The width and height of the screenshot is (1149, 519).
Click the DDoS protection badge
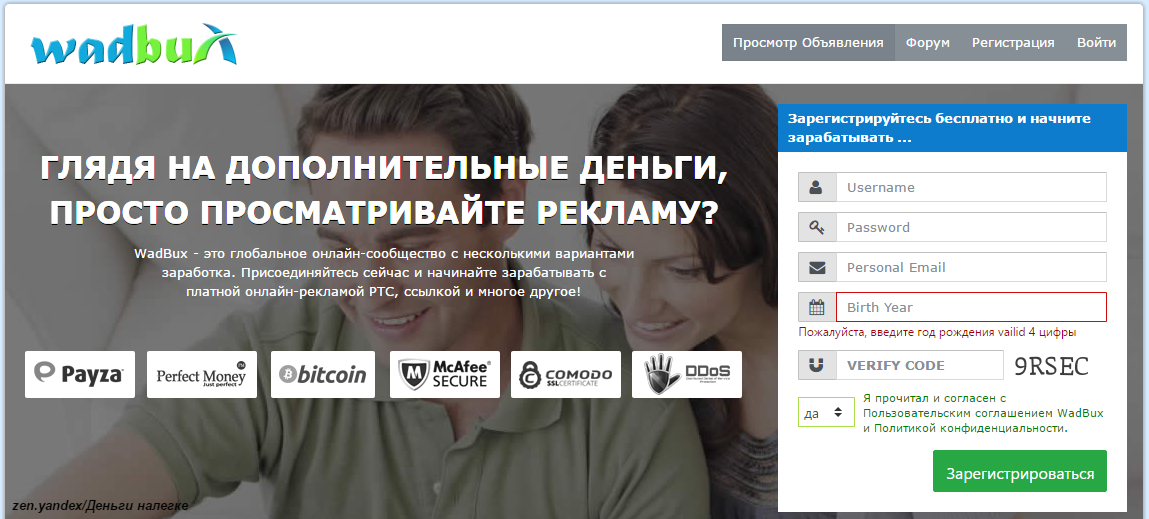[x=687, y=374]
